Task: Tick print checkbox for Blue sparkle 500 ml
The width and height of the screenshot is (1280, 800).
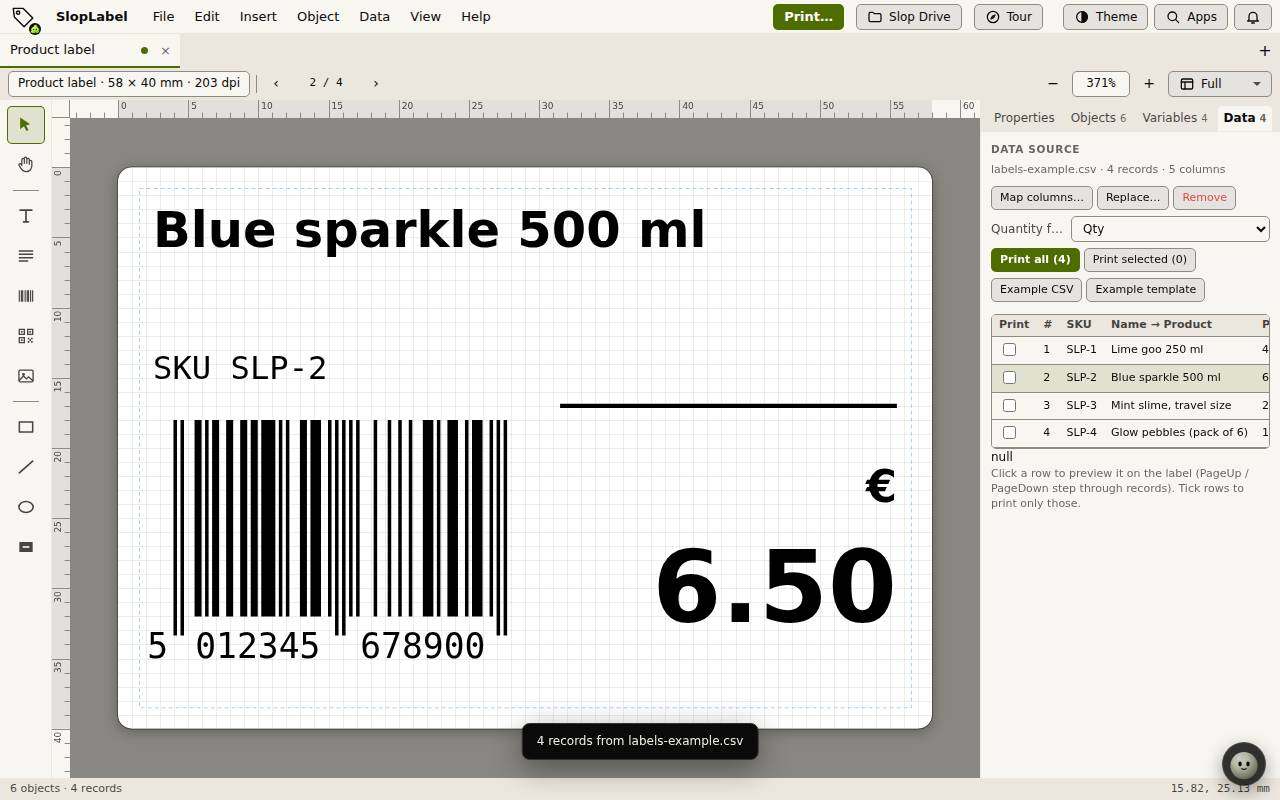Action: click(1009, 378)
